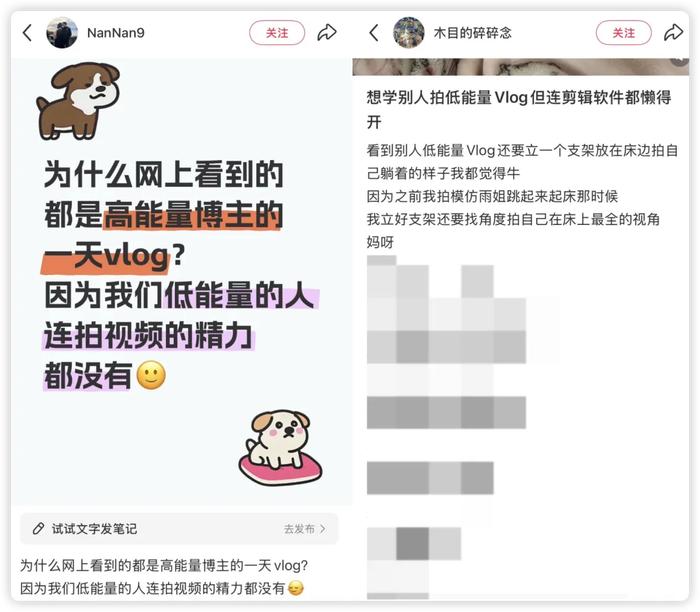Open the NanNan9 username label
The image size is (700, 612).
[116, 33]
